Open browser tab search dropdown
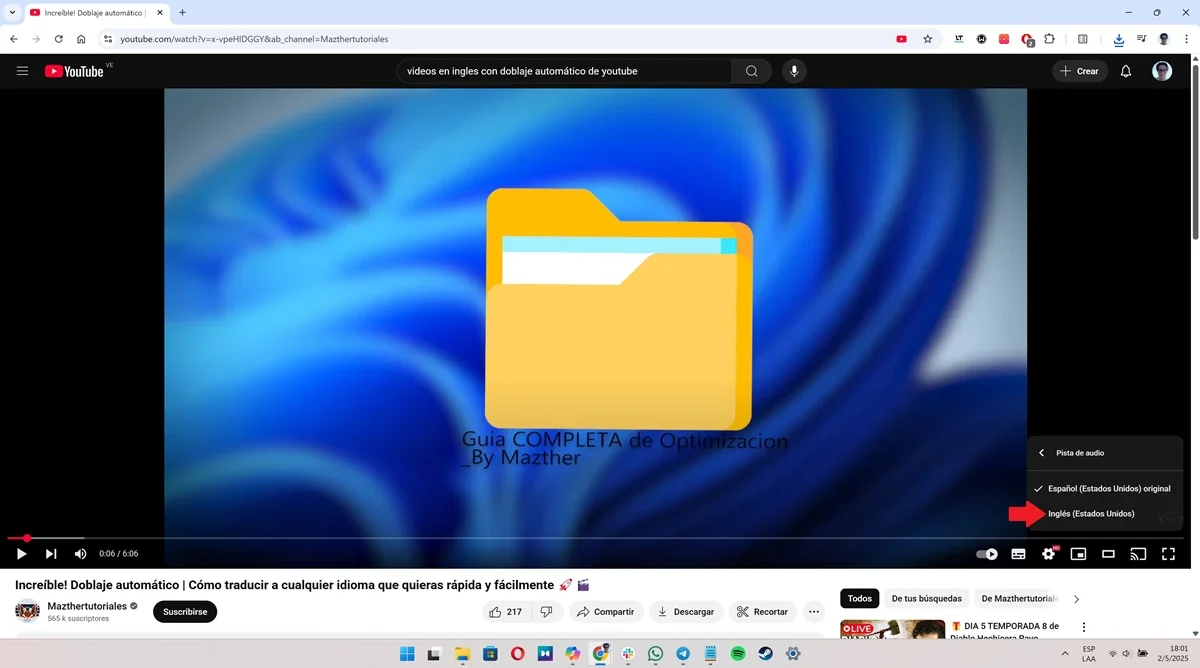 pyautogui.click(x=10, y=12)
